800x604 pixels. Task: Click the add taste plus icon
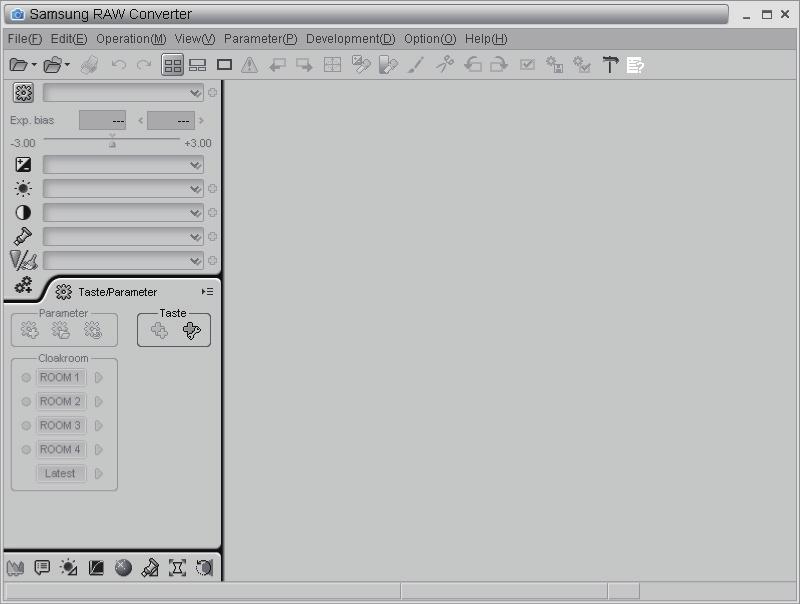point(159,331)
